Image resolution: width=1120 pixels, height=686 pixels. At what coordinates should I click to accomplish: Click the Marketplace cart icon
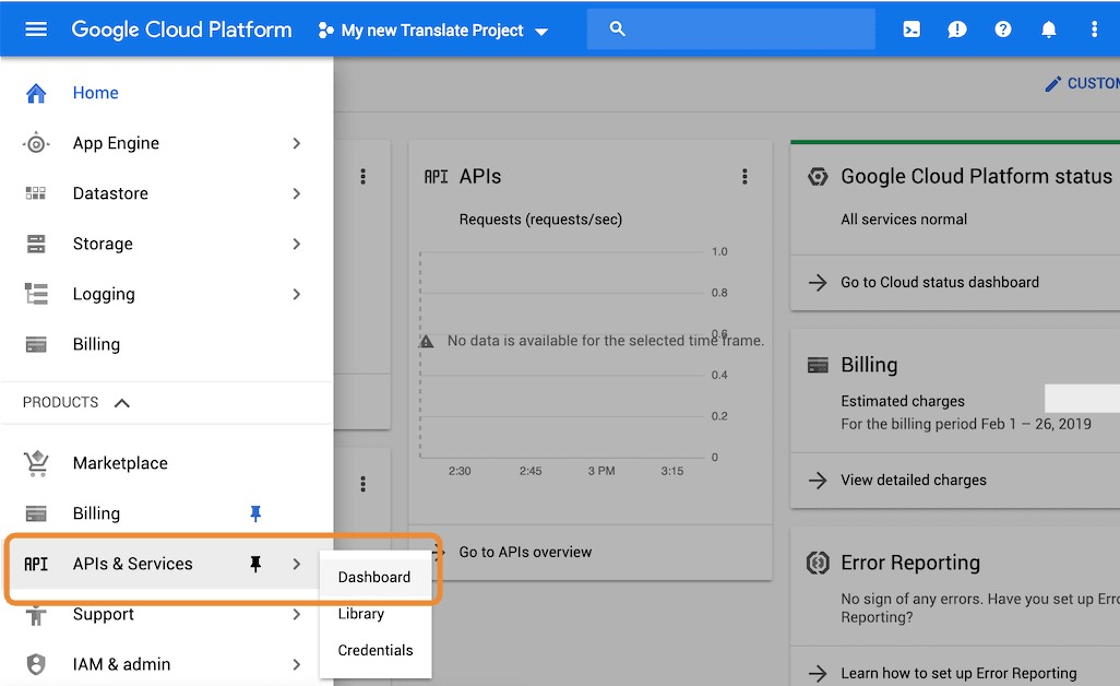pyautogui.click(x=36, y=464)
